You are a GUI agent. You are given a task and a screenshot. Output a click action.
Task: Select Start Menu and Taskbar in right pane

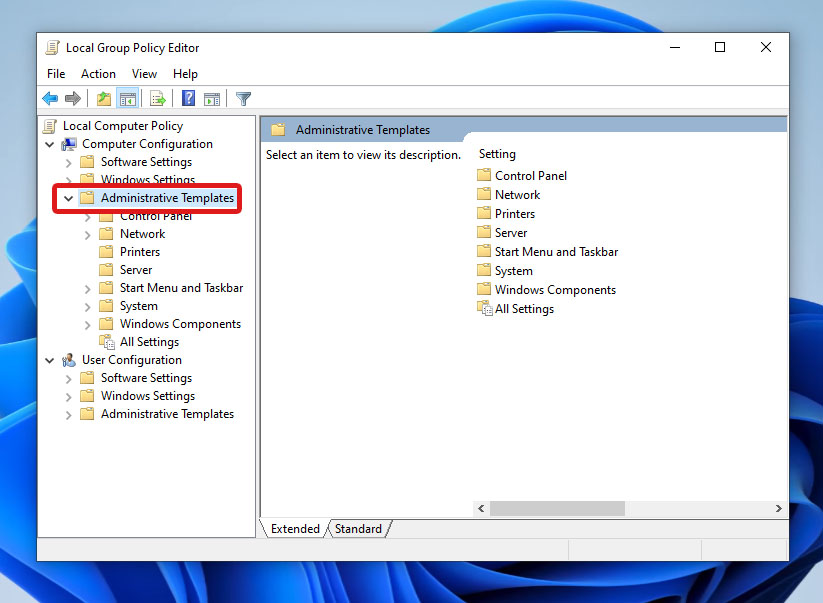coord(556,252)
